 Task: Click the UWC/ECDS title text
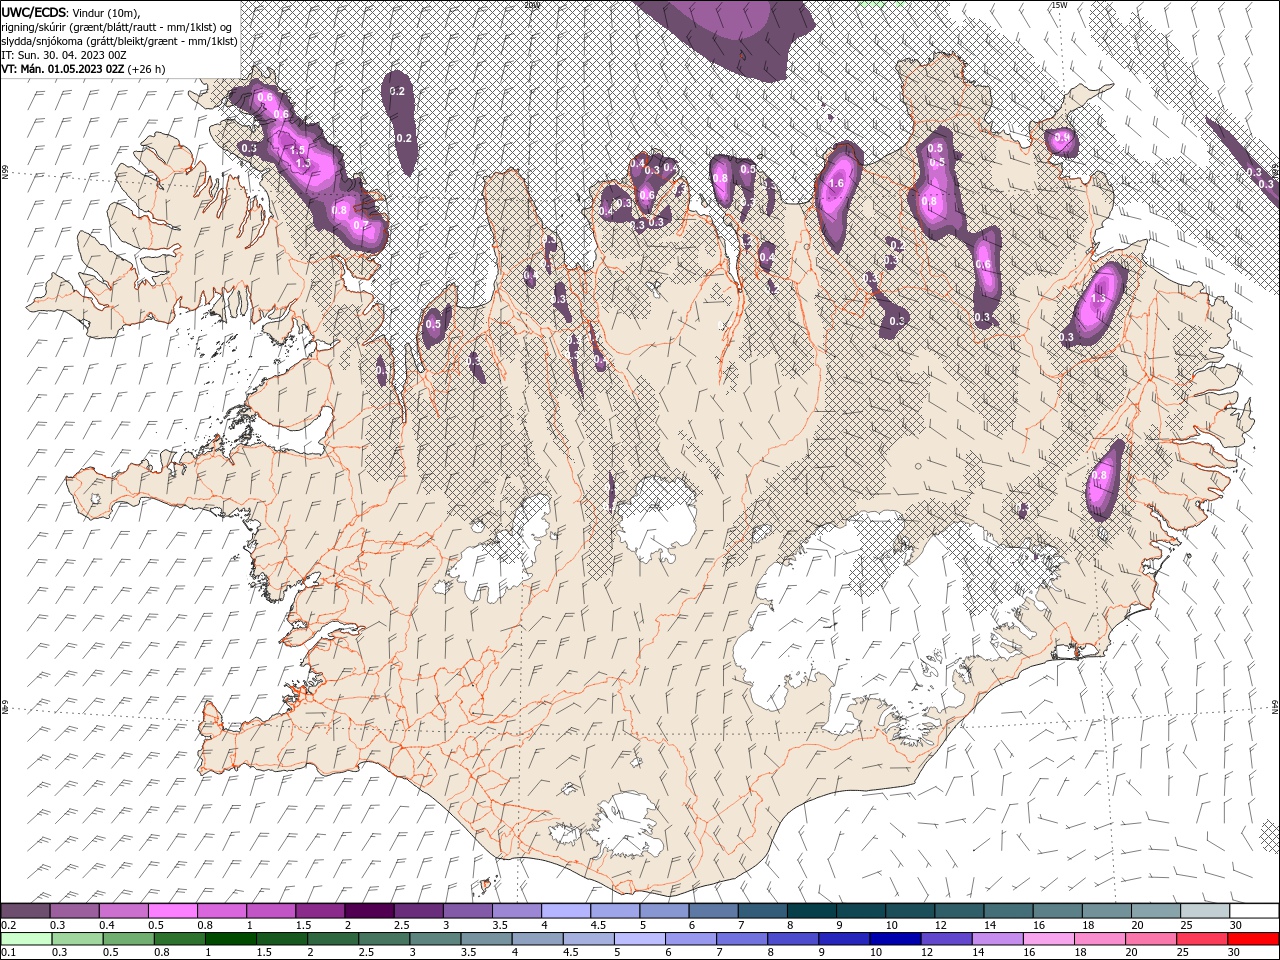click(34, 12)
